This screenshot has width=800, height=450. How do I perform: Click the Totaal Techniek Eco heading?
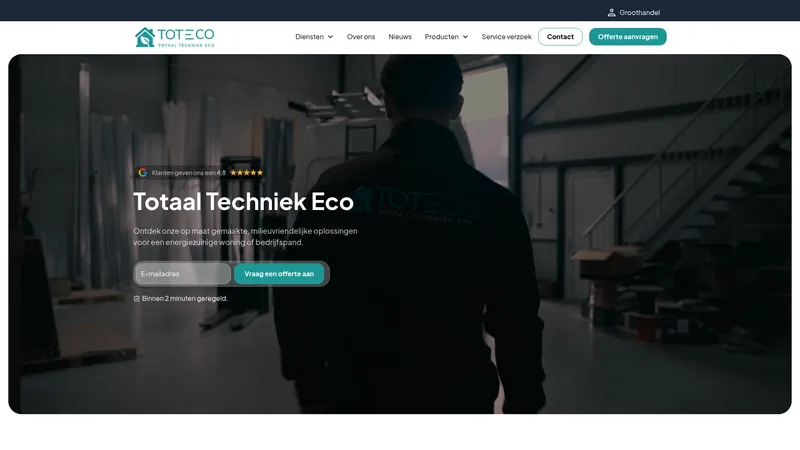point(243,202)
